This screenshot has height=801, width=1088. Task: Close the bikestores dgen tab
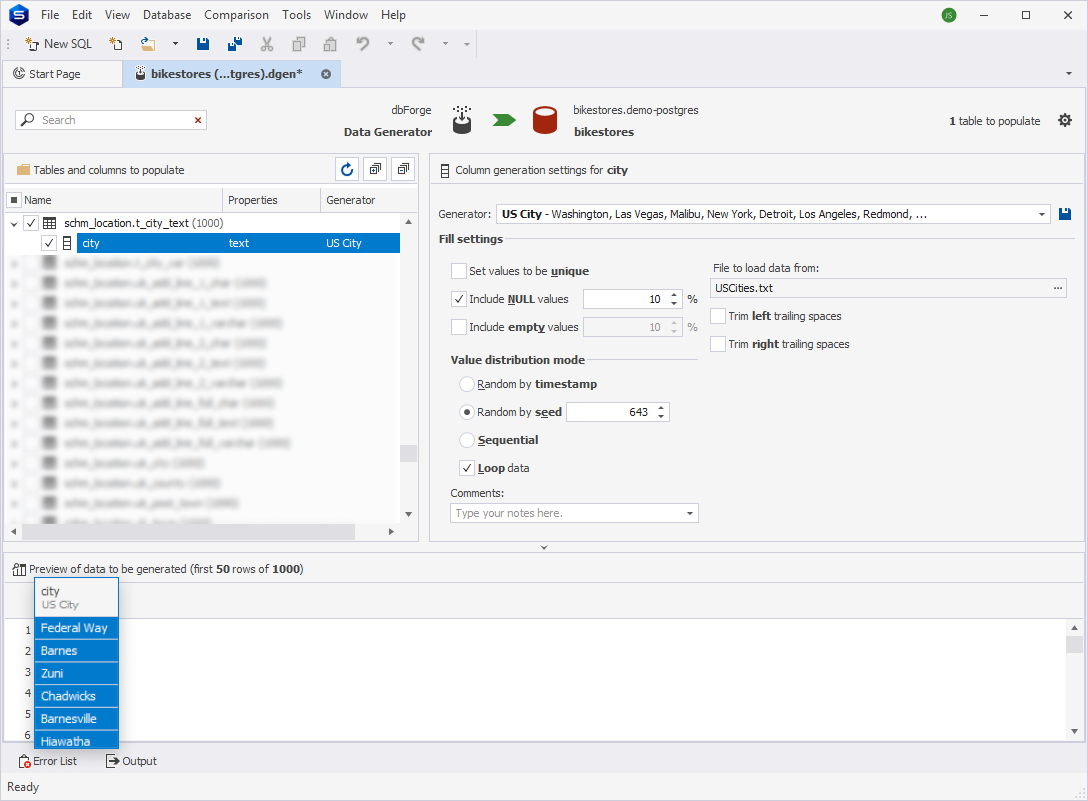click(x=325, y=74)
